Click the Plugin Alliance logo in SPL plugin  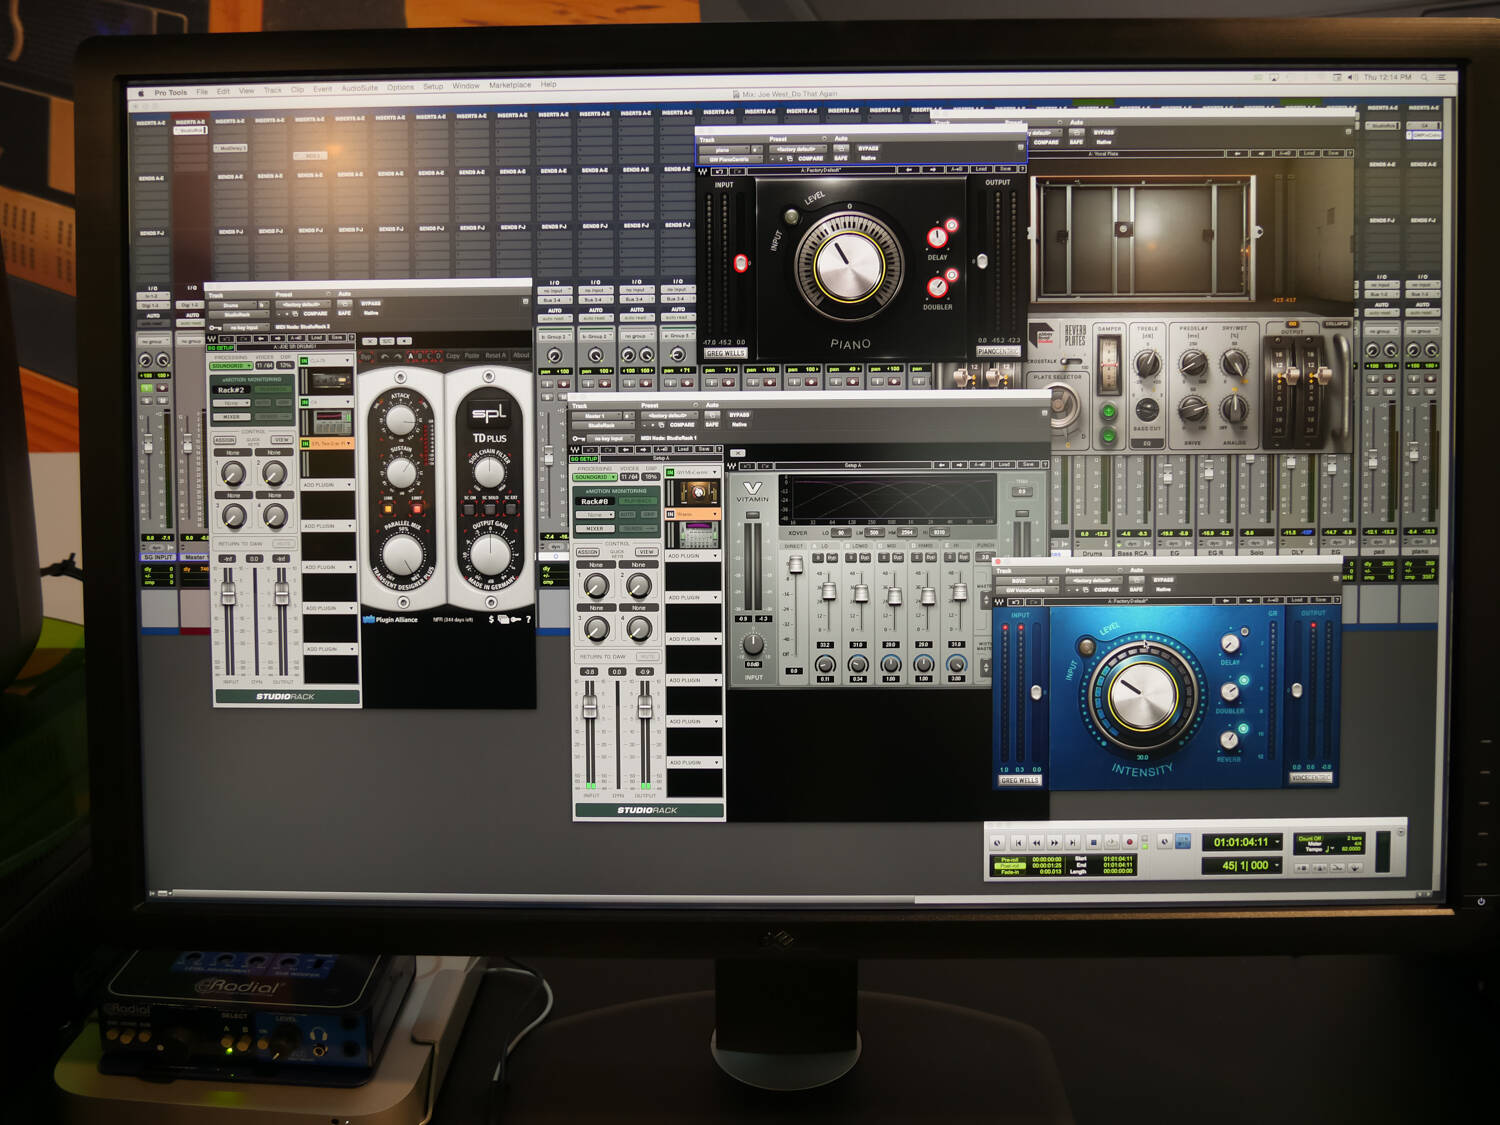pos(391,620)
